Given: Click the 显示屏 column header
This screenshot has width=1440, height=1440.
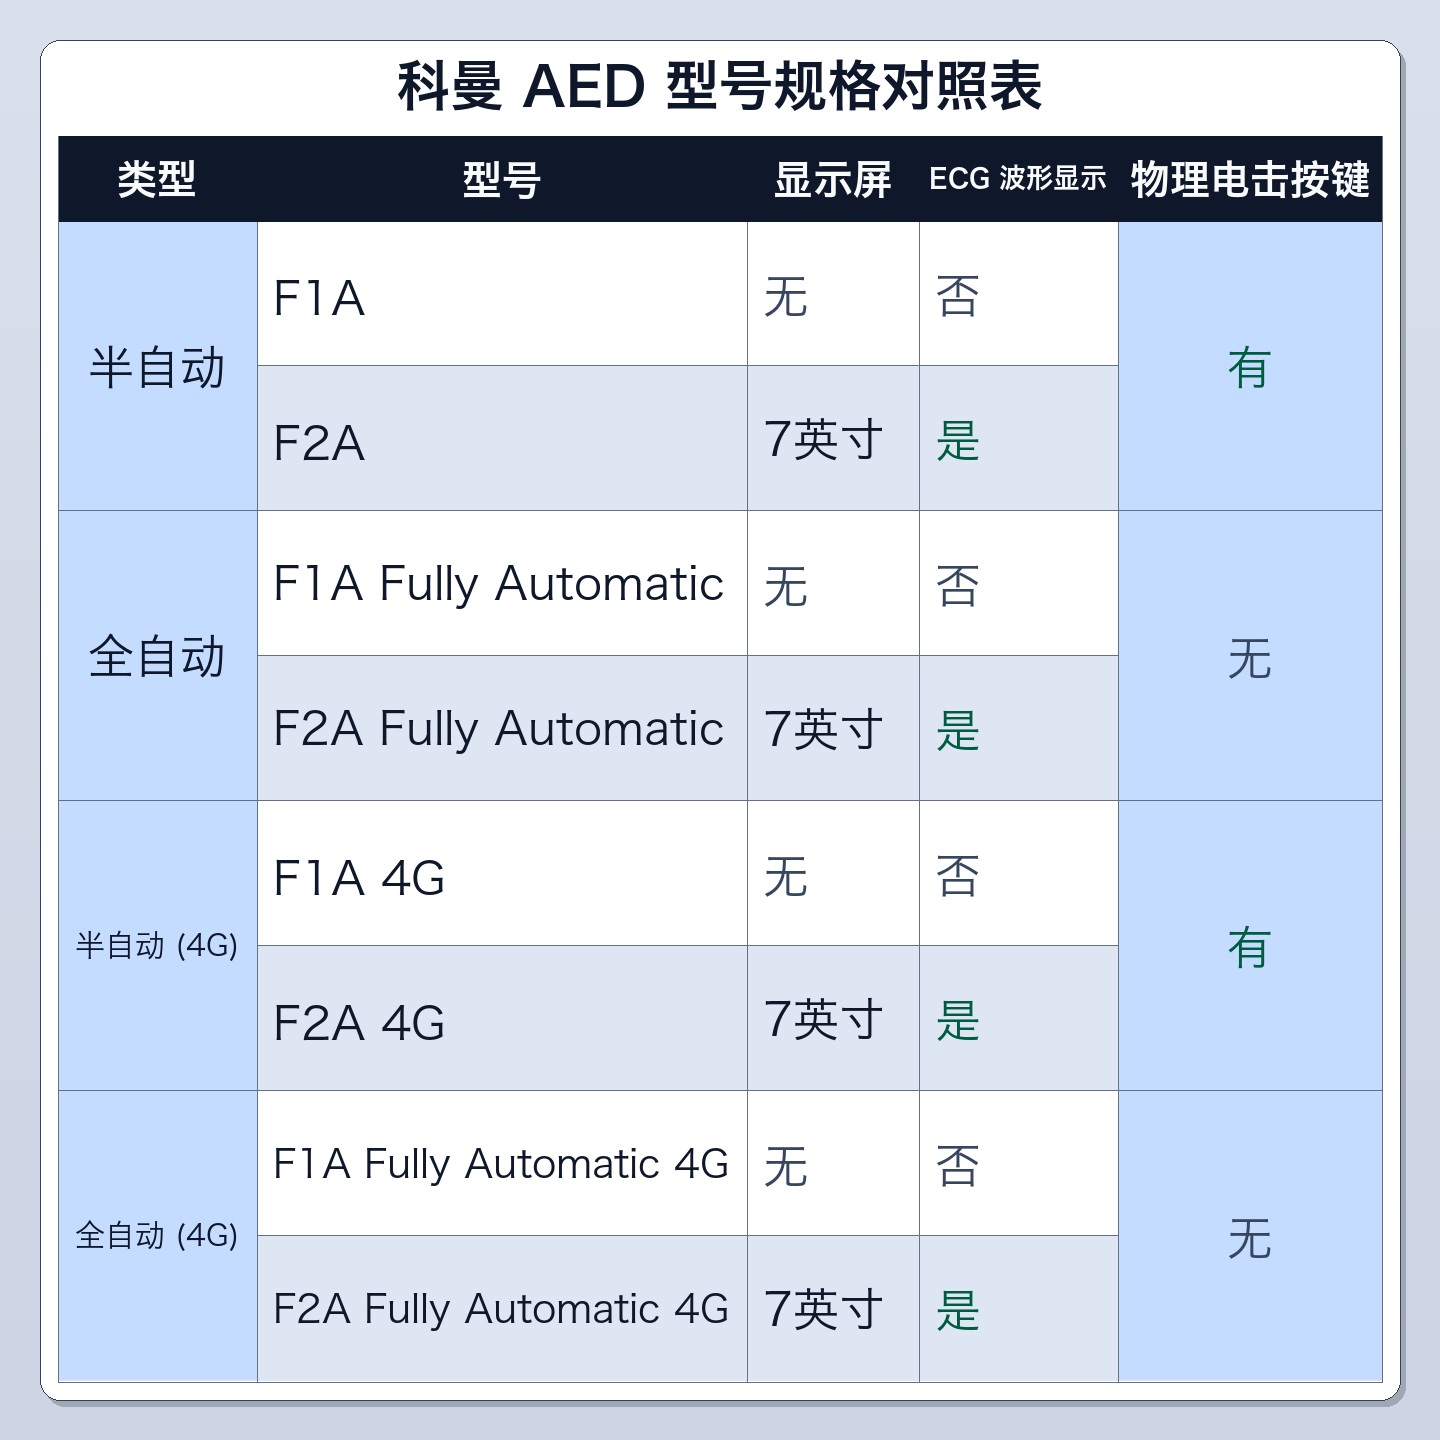Looking at the screenshot, I should pyautogui.click(x=833, y=180).
